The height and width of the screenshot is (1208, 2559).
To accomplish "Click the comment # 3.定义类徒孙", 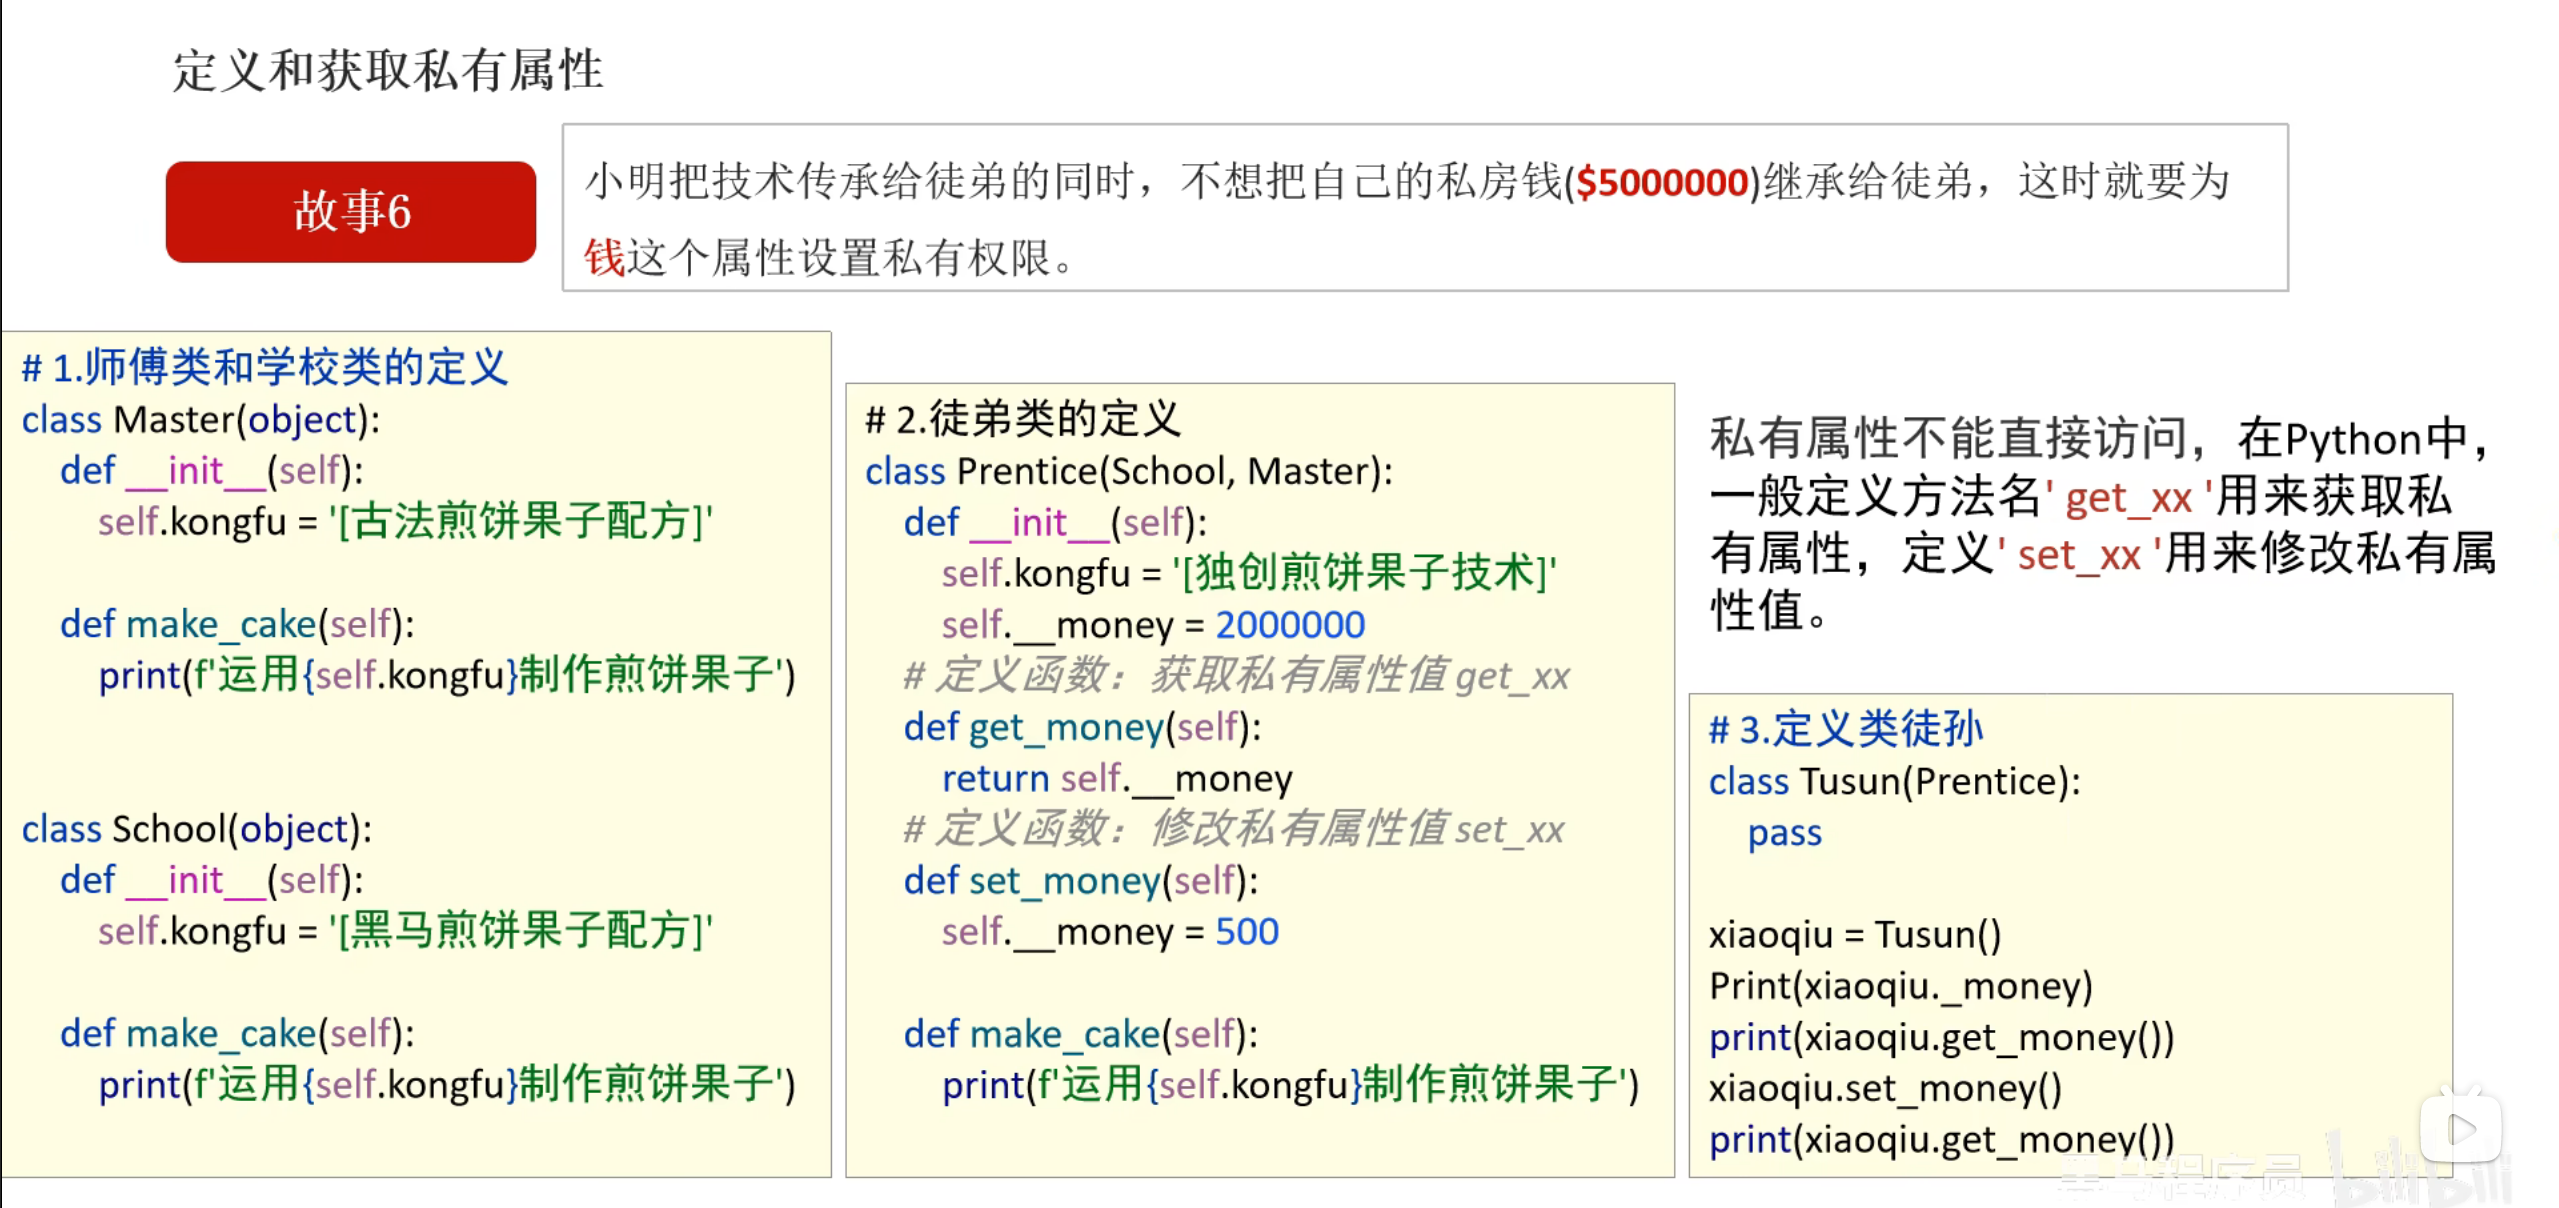I will [x=1845, y=729].
